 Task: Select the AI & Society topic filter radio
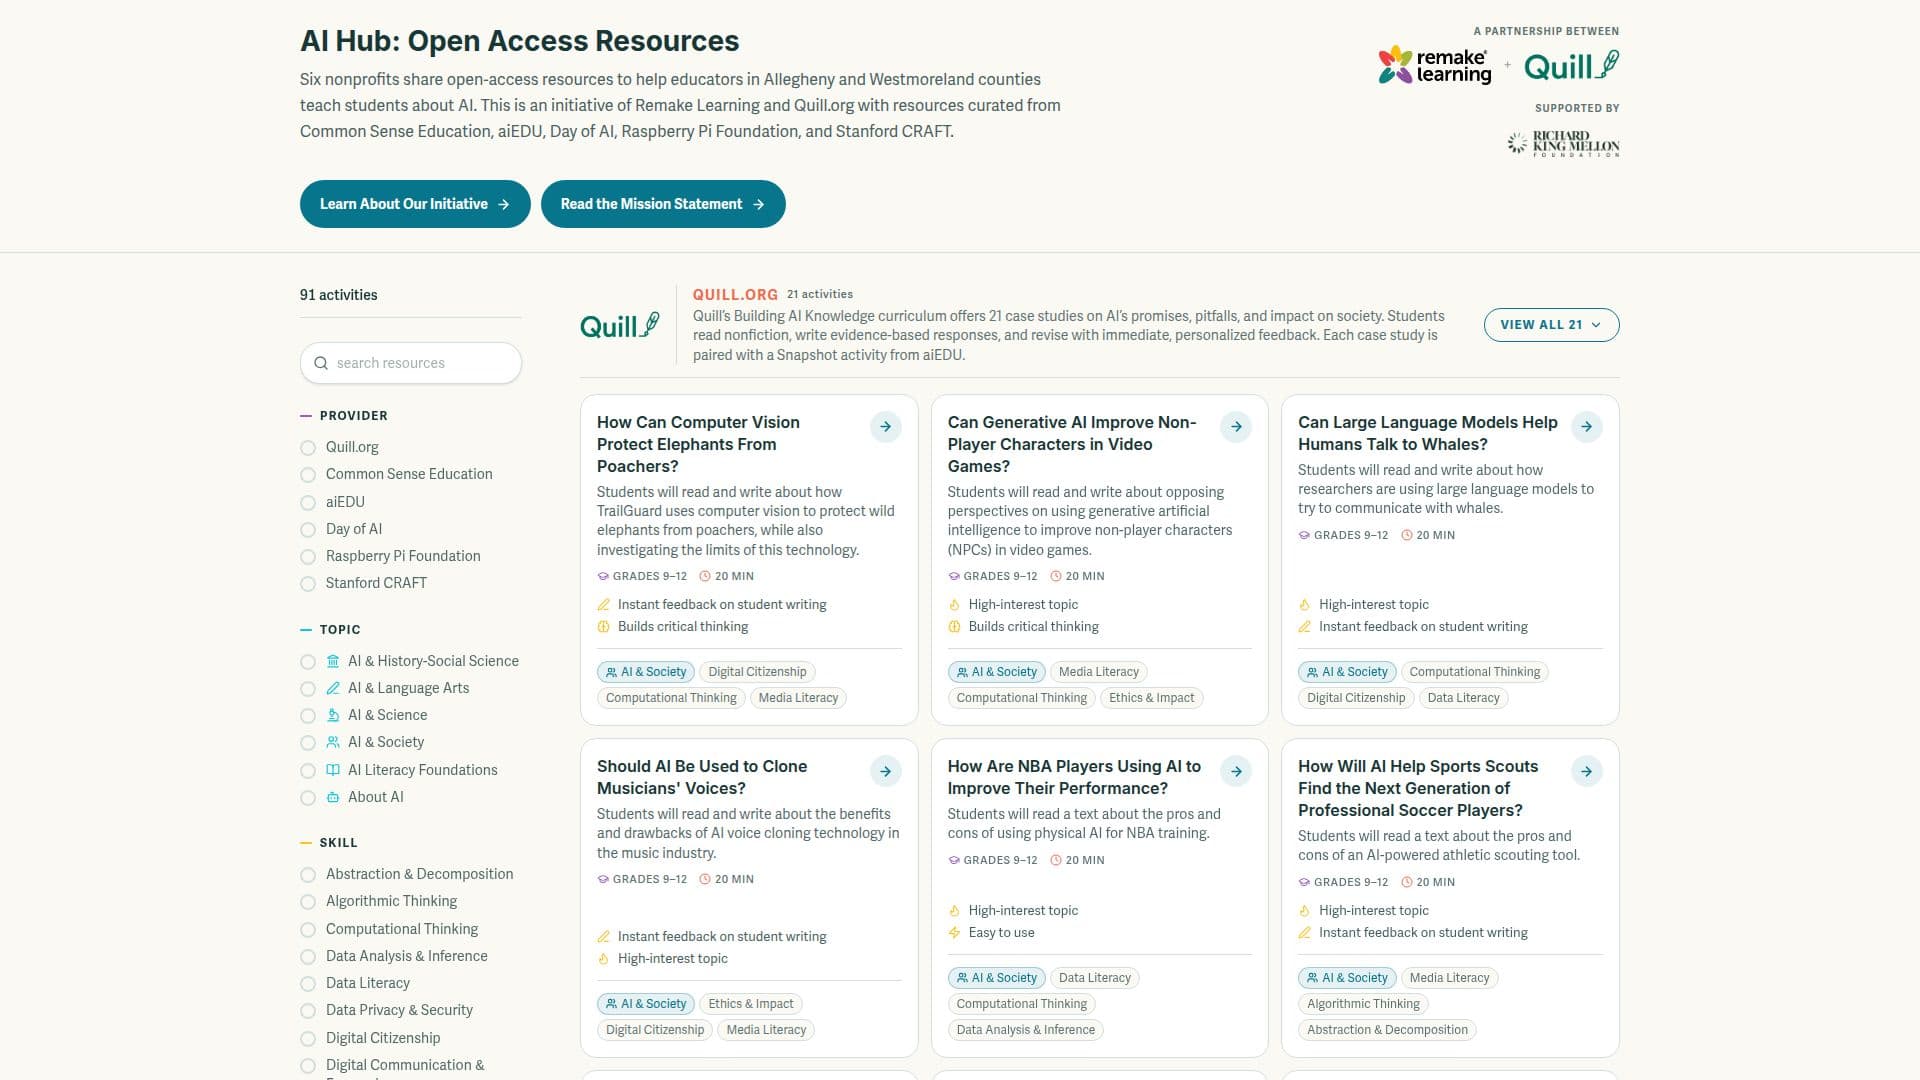tap(308, 743)
